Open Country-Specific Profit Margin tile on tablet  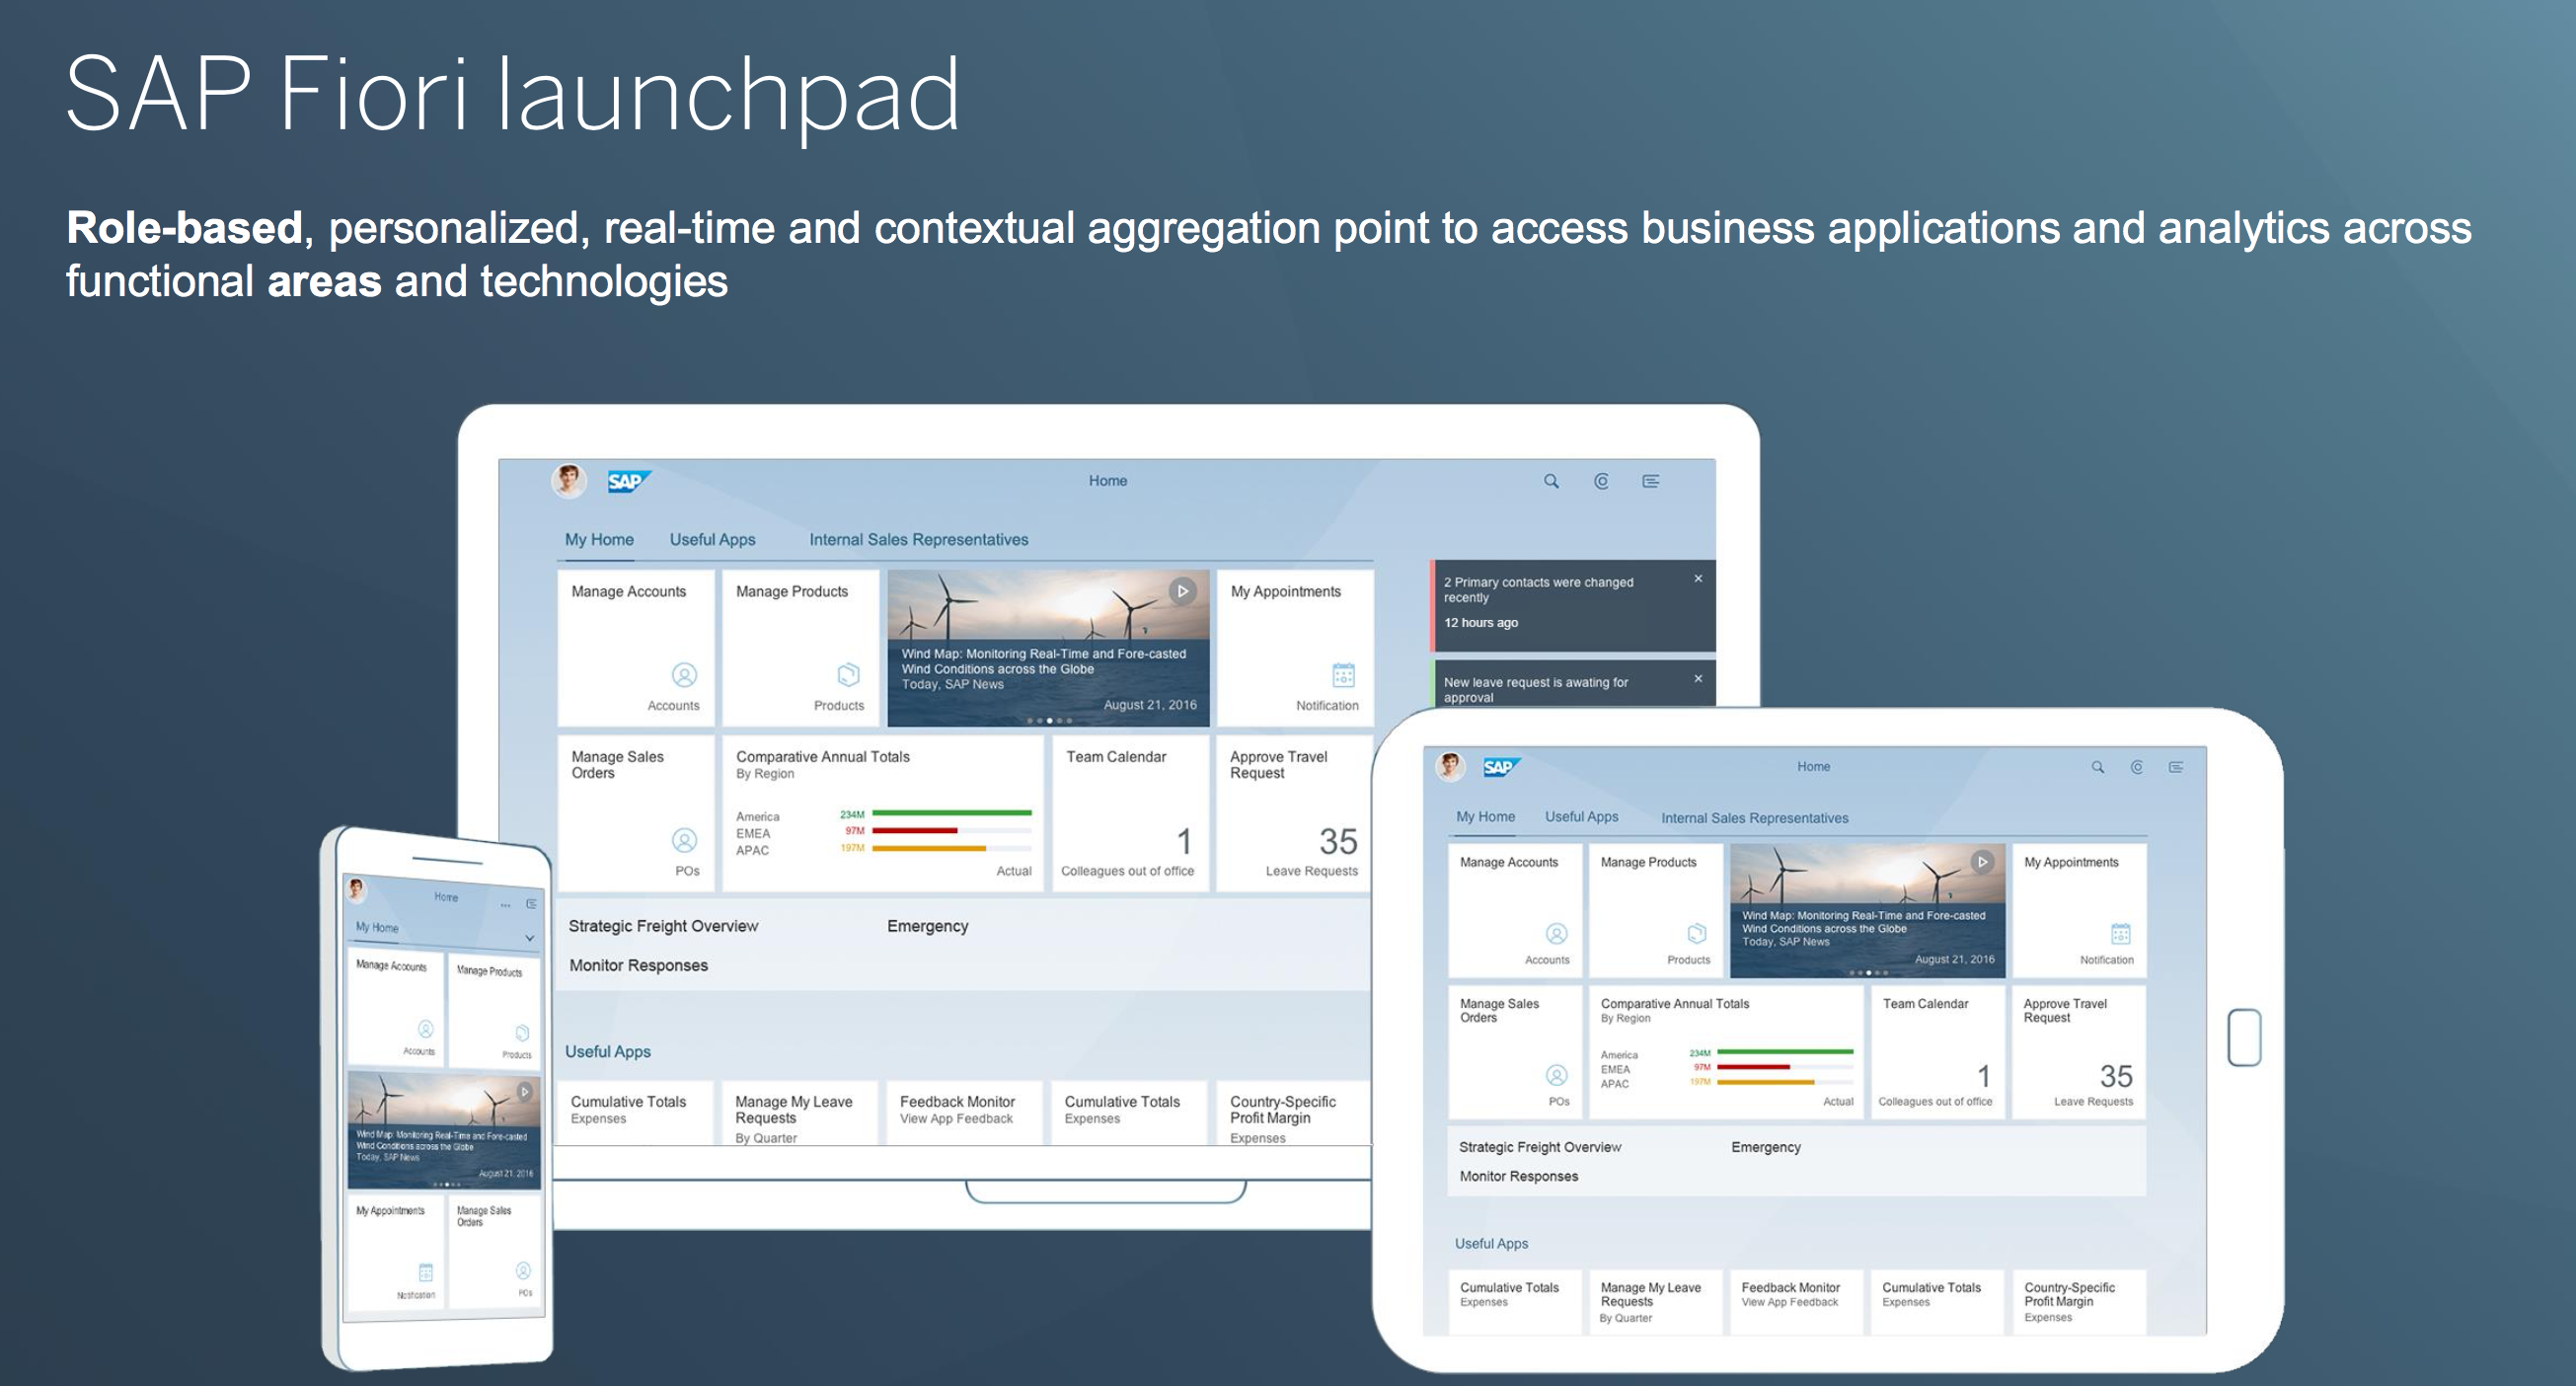pos(2079,1302)
